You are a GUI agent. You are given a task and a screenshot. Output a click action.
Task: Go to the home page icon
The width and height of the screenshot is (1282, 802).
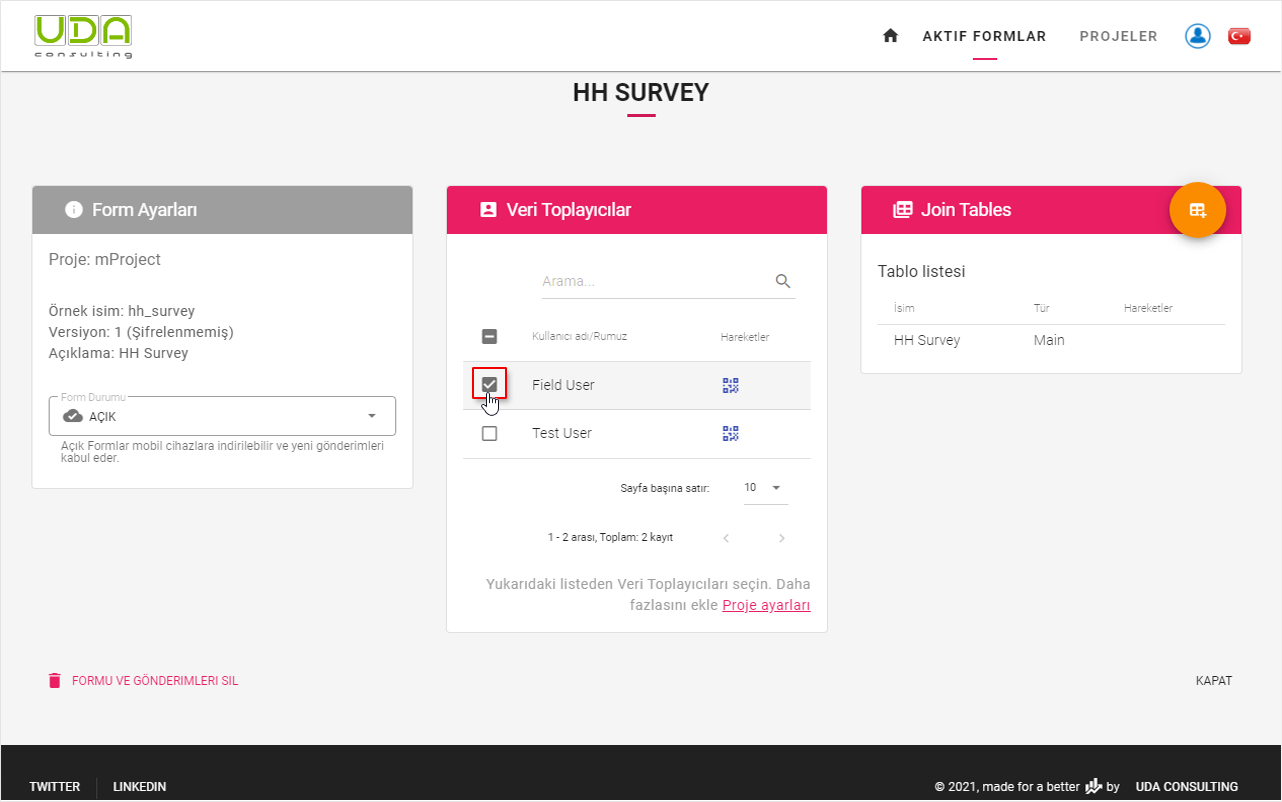point(890,36)
